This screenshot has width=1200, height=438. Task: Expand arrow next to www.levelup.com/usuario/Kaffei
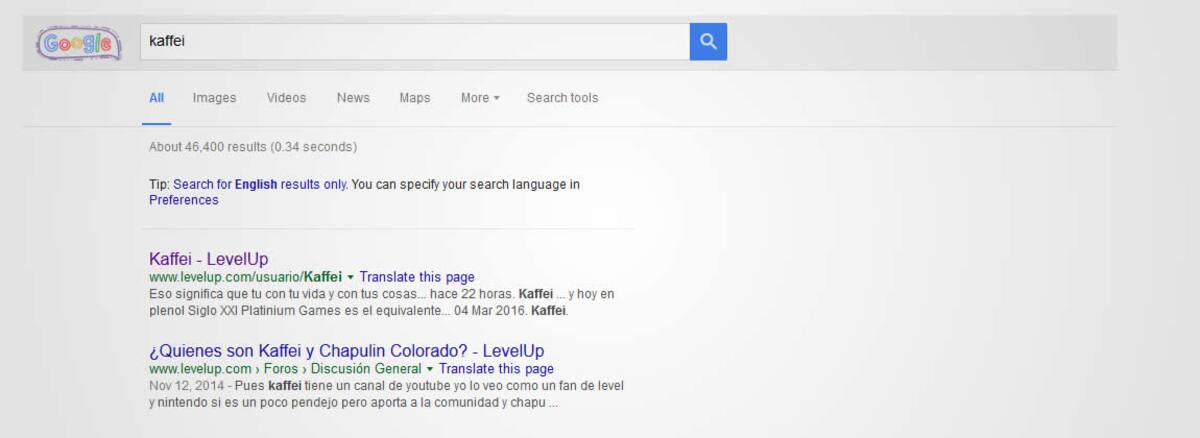pos(351,277)
